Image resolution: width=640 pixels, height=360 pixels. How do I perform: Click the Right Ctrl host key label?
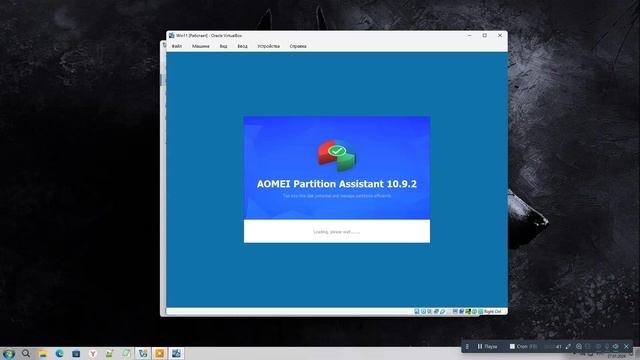pyautogui.click(x=492, y=311)
